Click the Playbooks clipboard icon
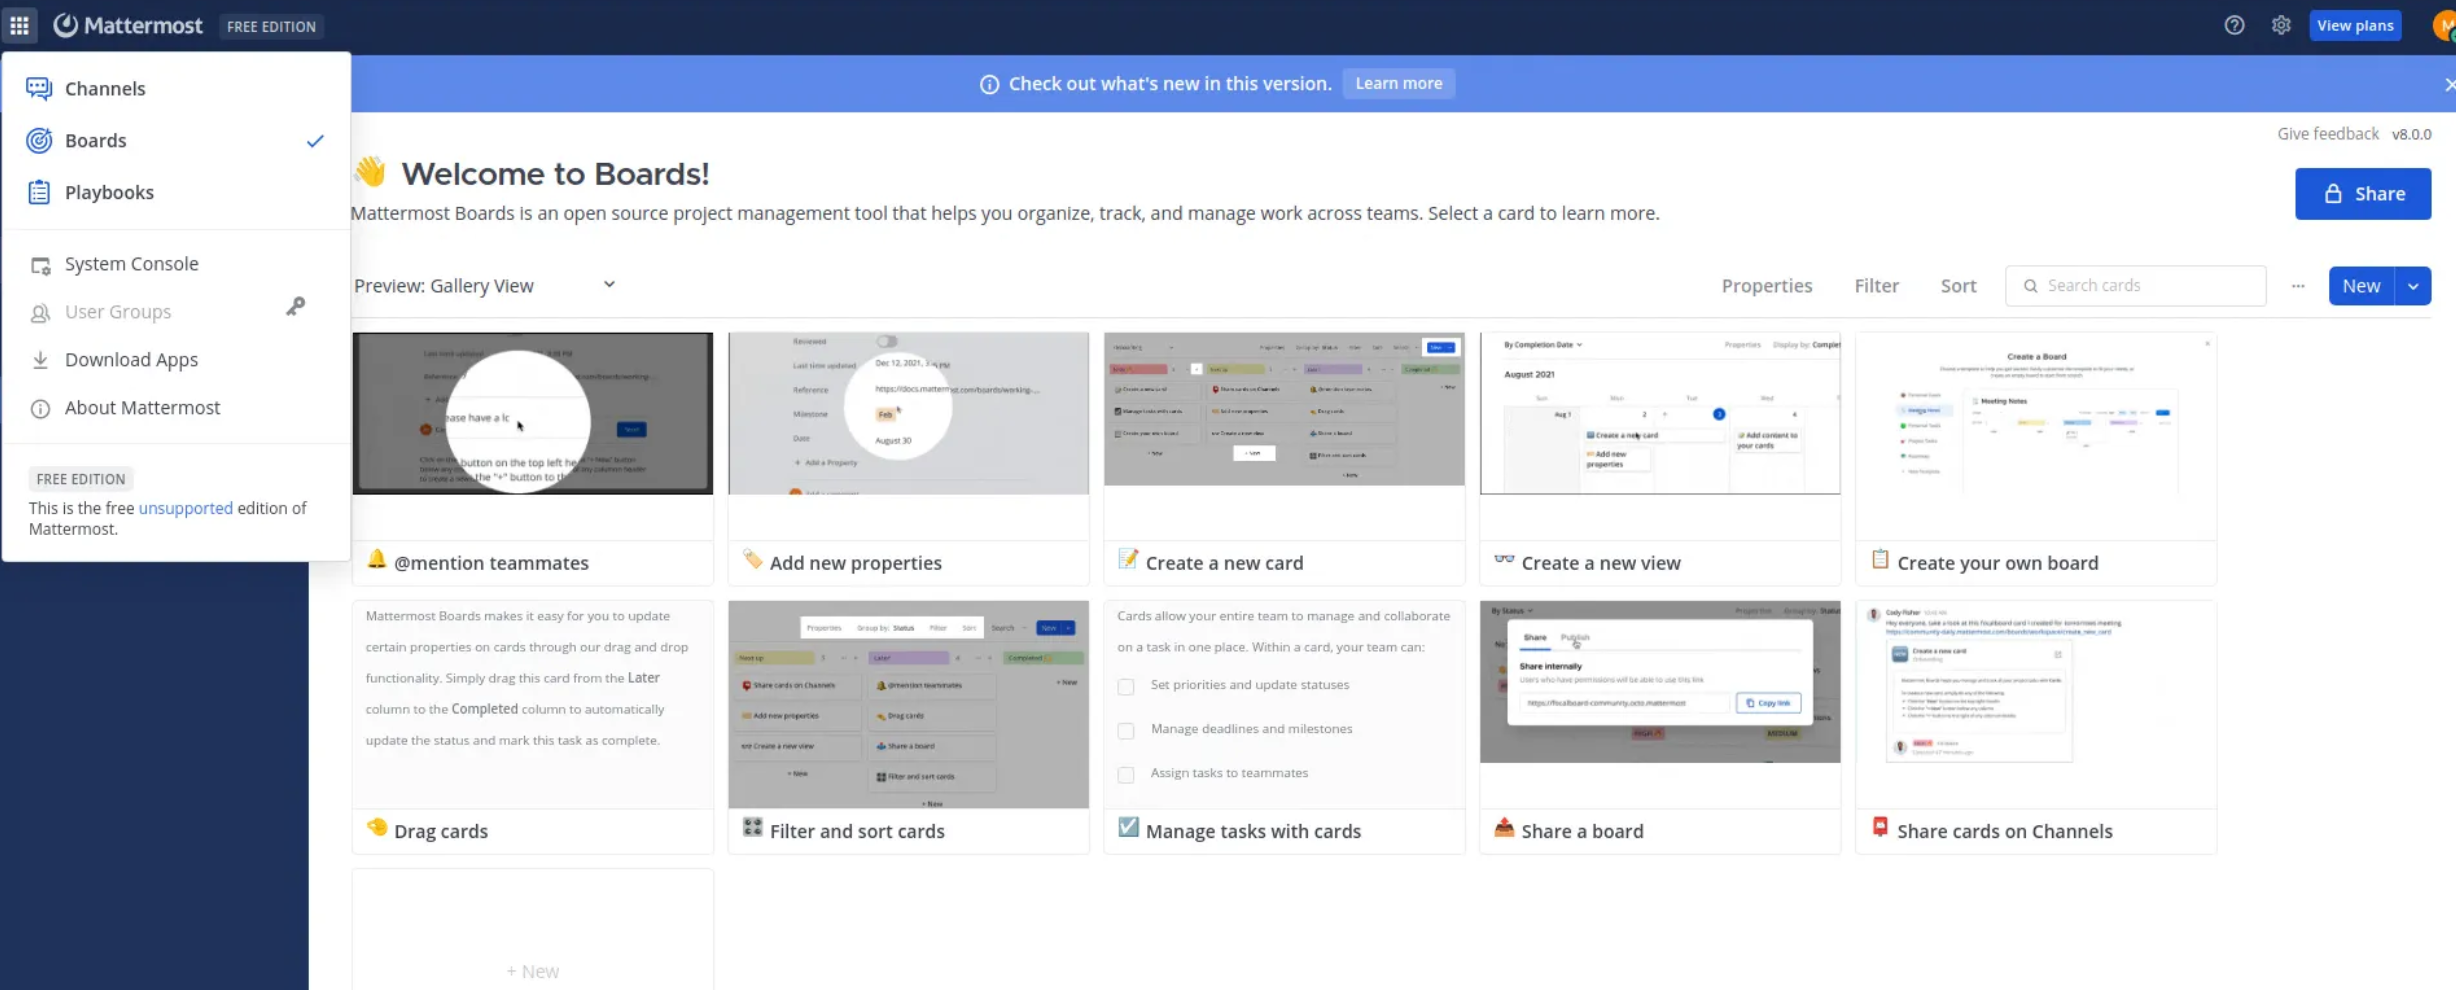2456x990 pixels. click(x=39, y=193)
